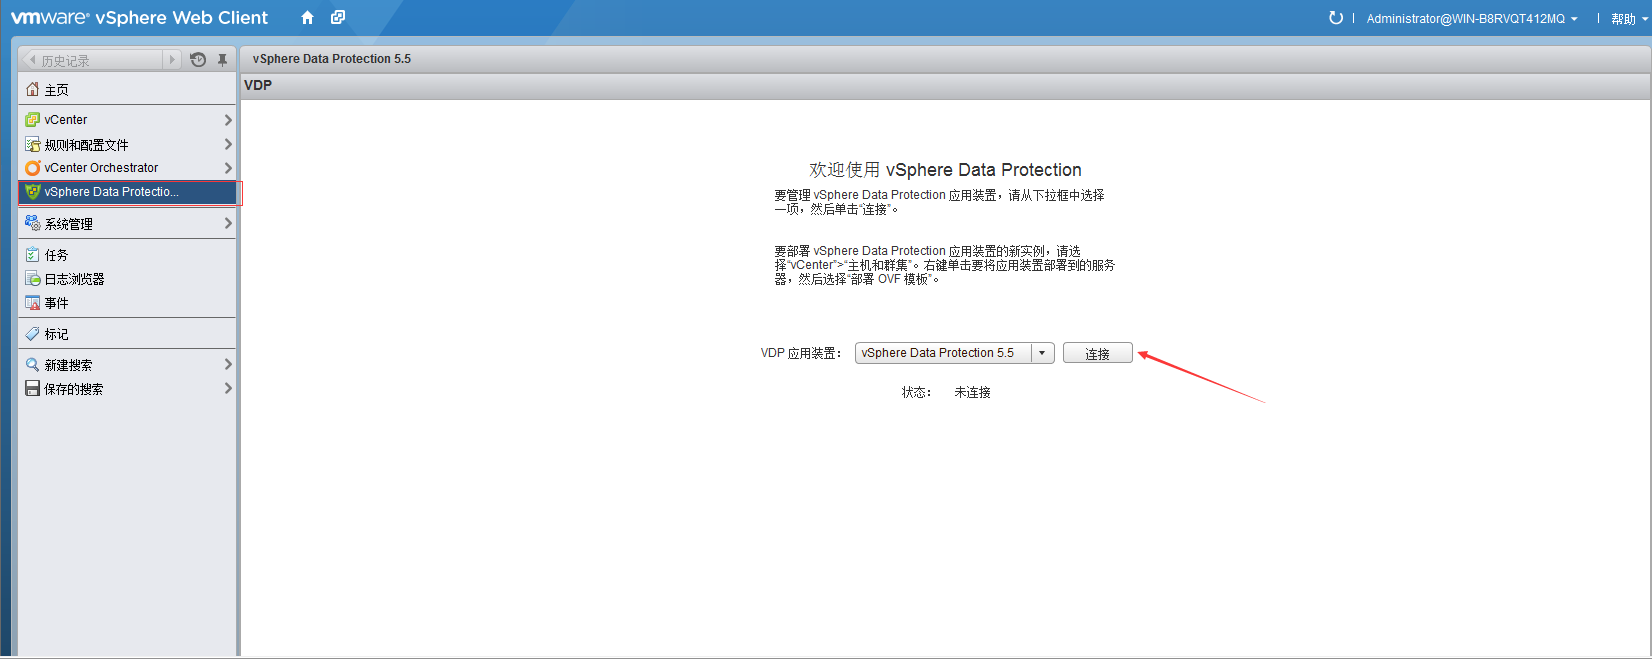The image size is (1652, 659).
Task: Expand the 规则和配置文件 chevron
Action: [x=228, y=145]
